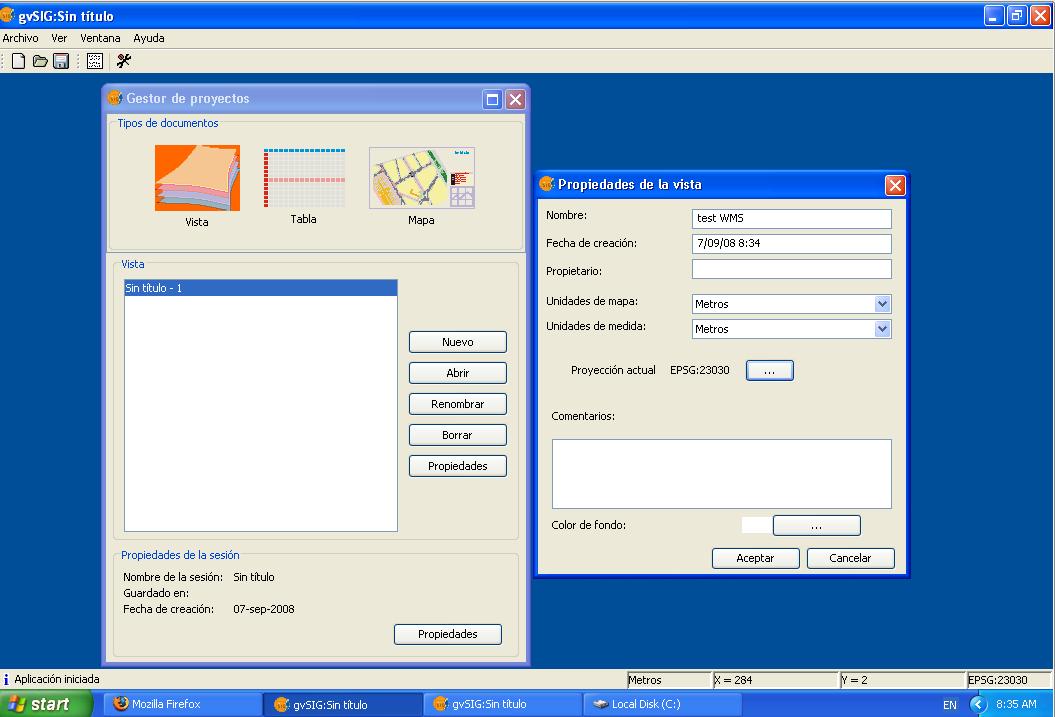
Task: Expand the Unidades de medida dropdown
Action: pos(881,329)
